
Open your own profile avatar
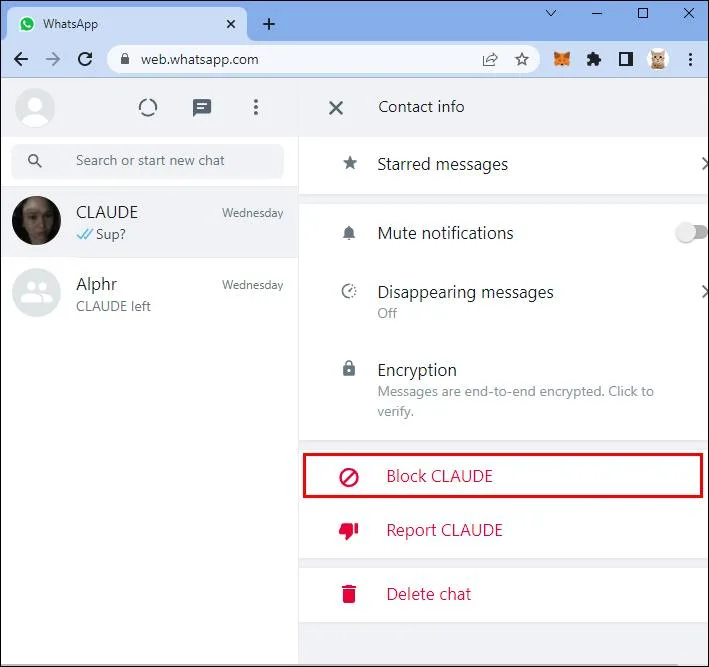35,108
